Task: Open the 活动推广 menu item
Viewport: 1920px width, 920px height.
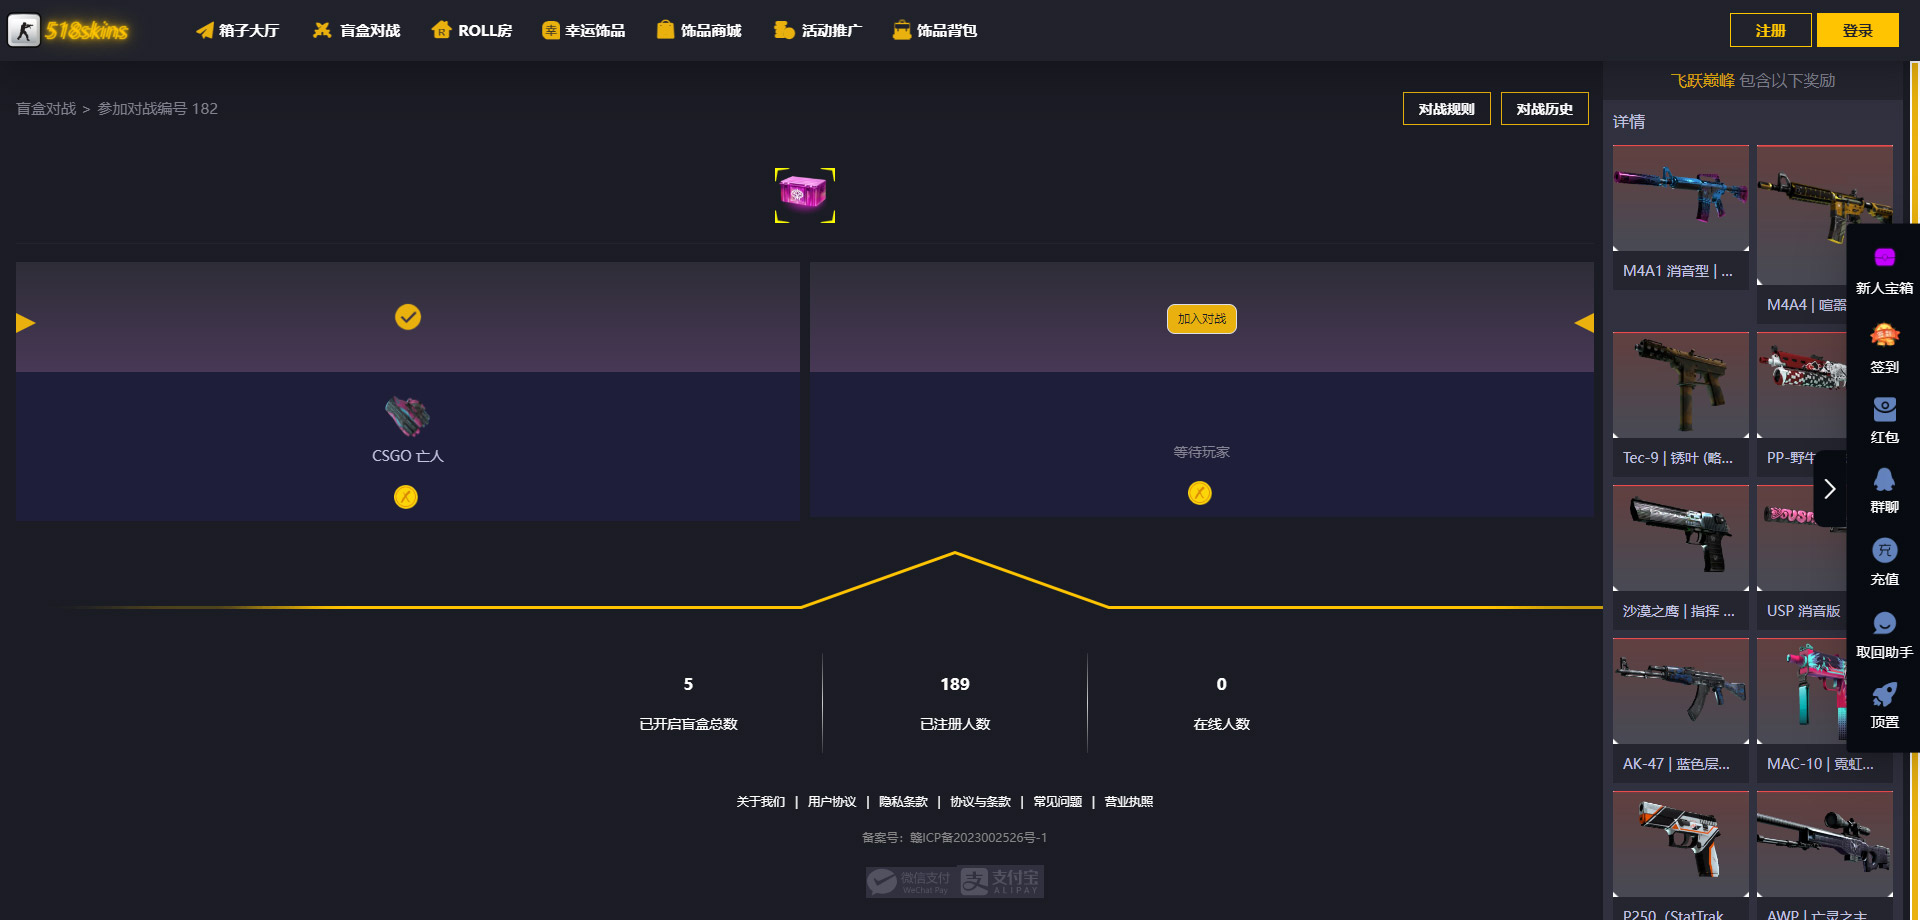Action: (817, 30)
